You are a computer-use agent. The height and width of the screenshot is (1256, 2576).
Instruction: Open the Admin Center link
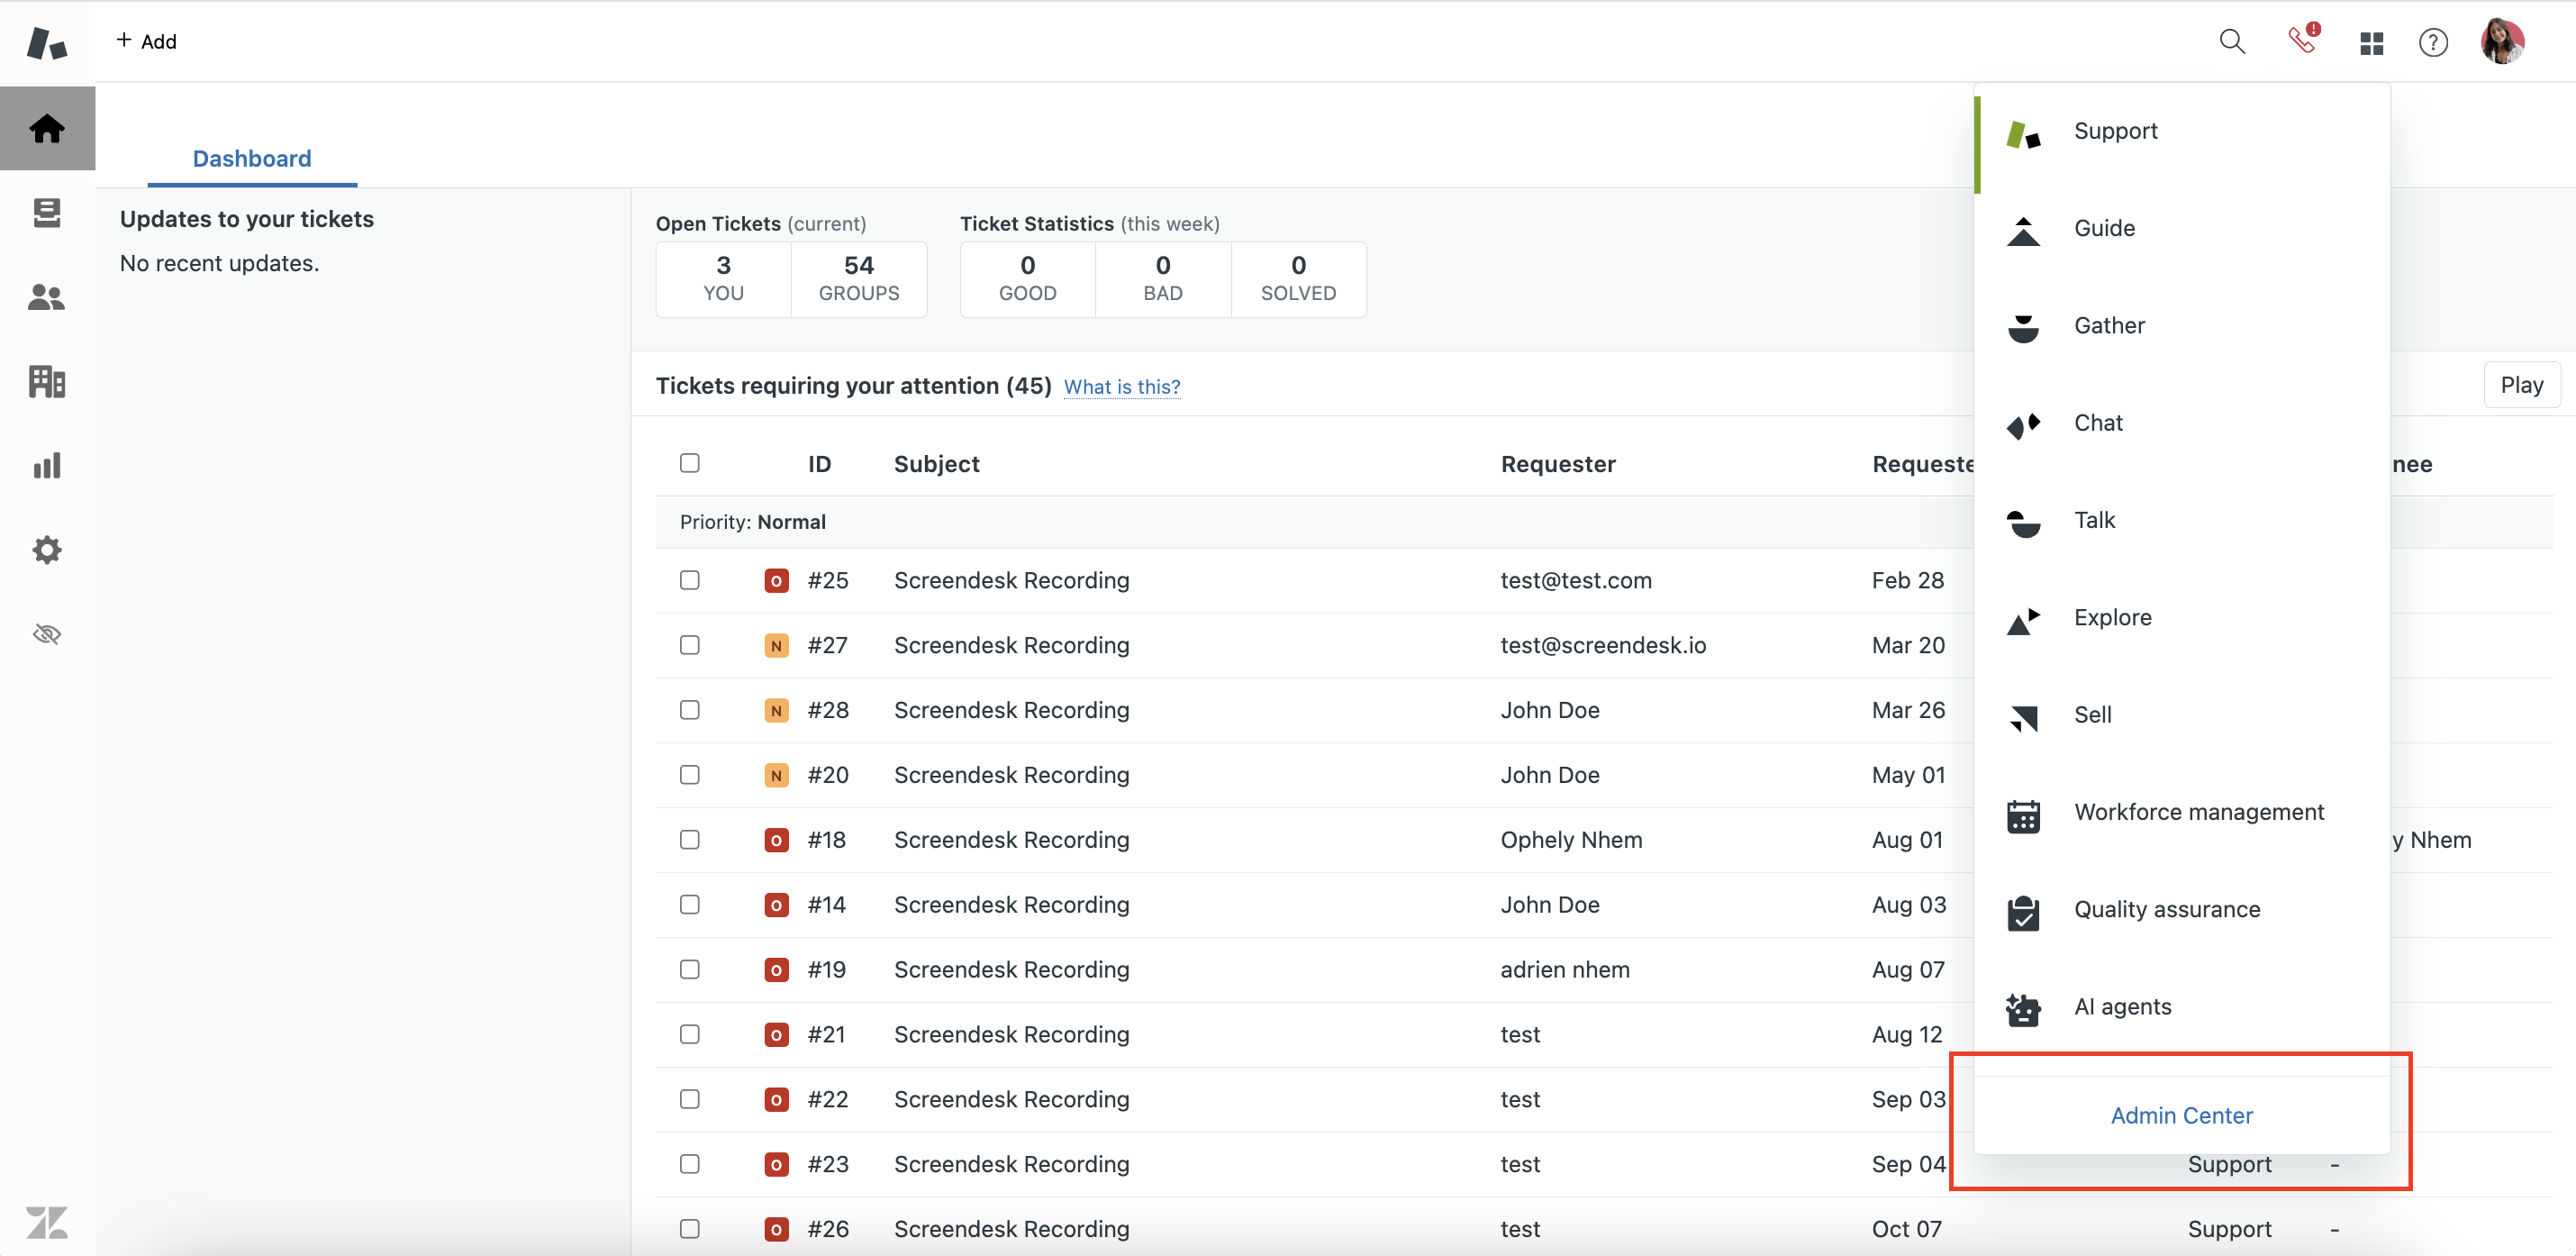[2181, 1115]
